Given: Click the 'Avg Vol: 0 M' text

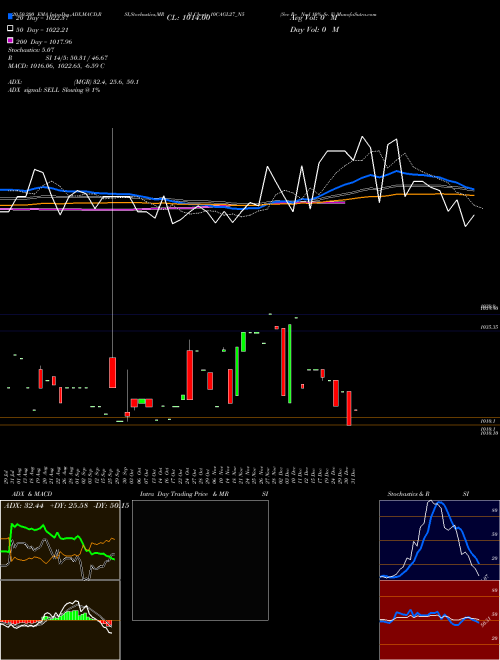Looking at the screenshot, I should [314, 18].
